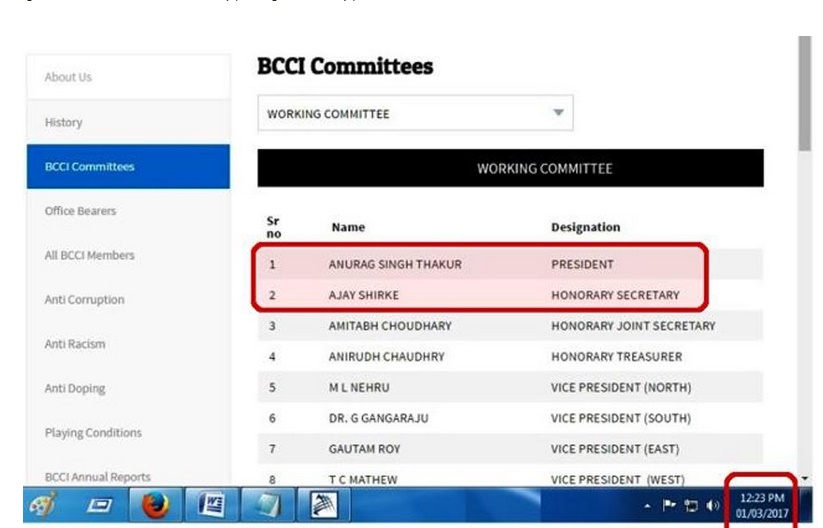This screenshot has height=528, width=823.
Task: Click the Honorary Secretary designation
Action: 615,295
